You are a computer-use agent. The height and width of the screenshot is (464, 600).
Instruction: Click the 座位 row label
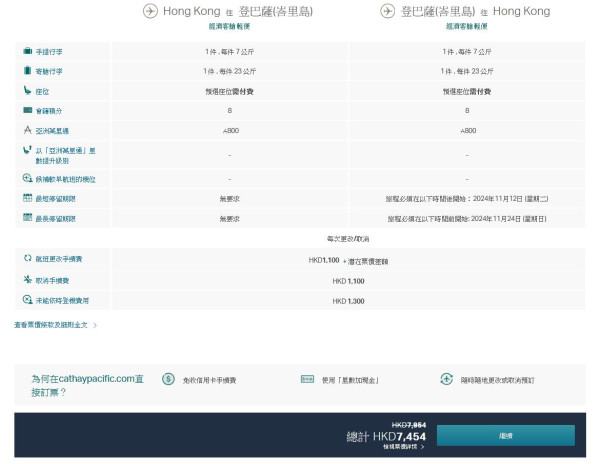(x=42, y=92)
